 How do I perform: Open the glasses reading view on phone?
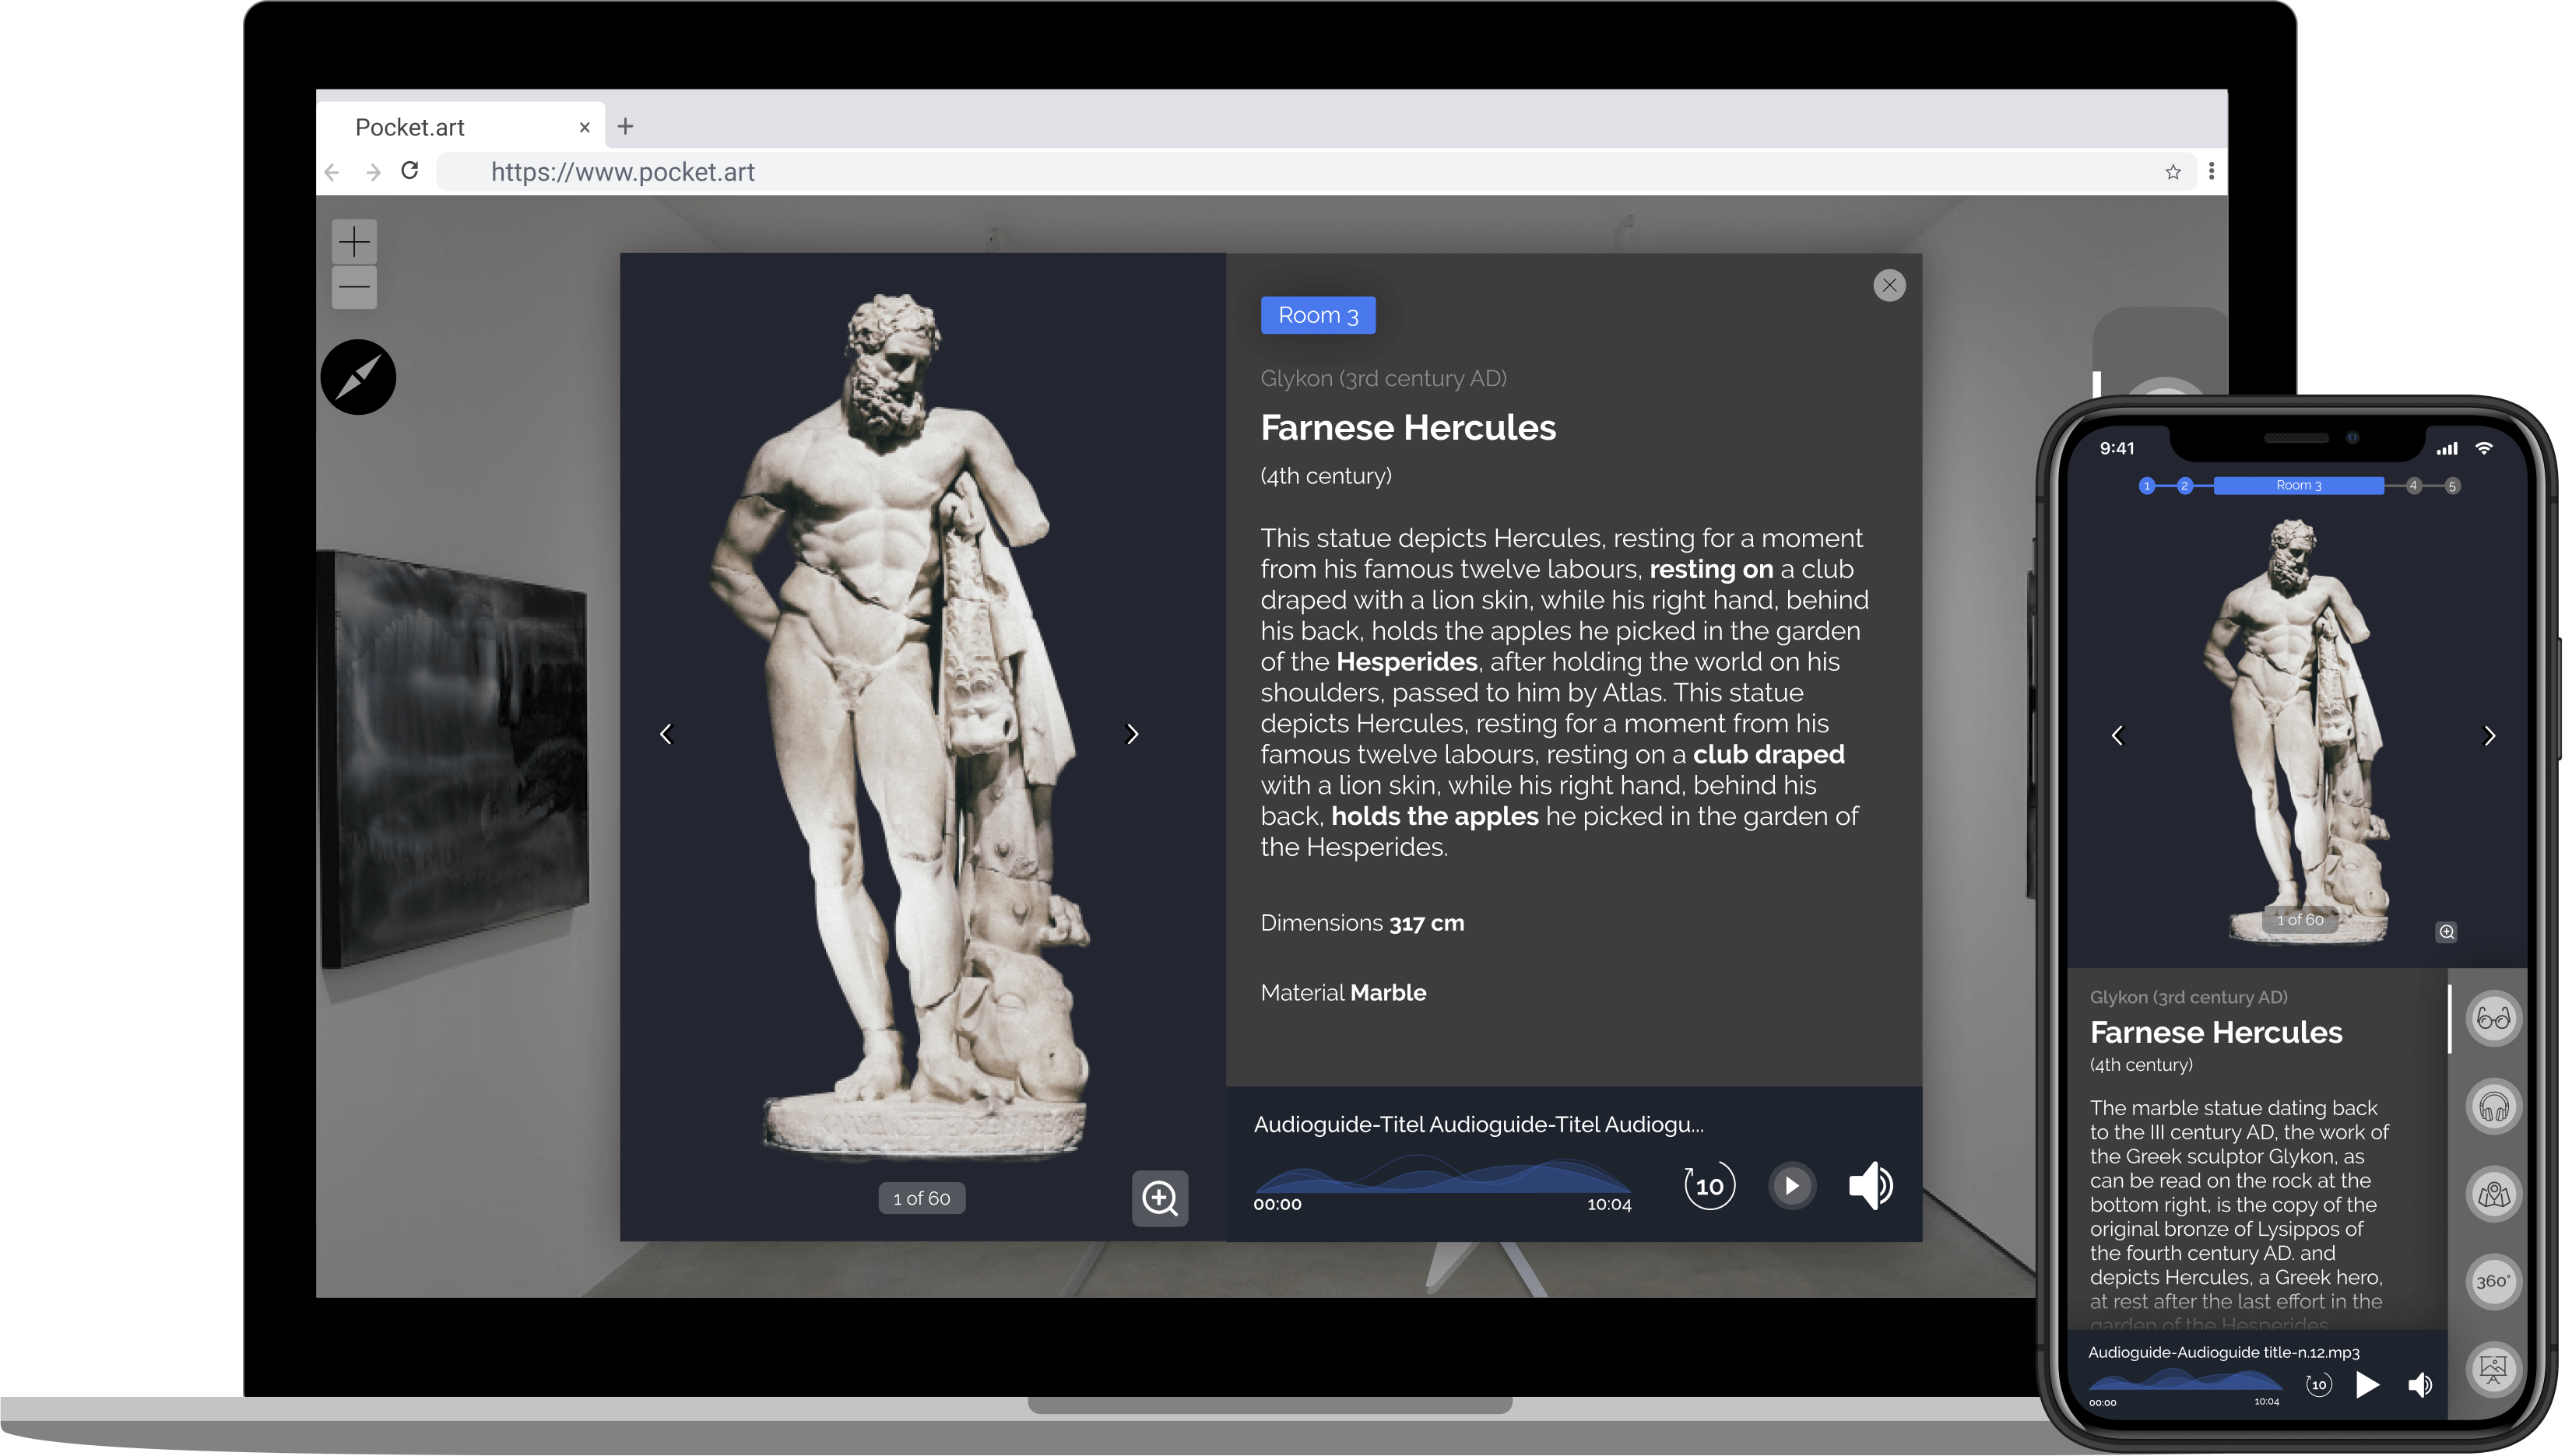pos(2494,1019)
